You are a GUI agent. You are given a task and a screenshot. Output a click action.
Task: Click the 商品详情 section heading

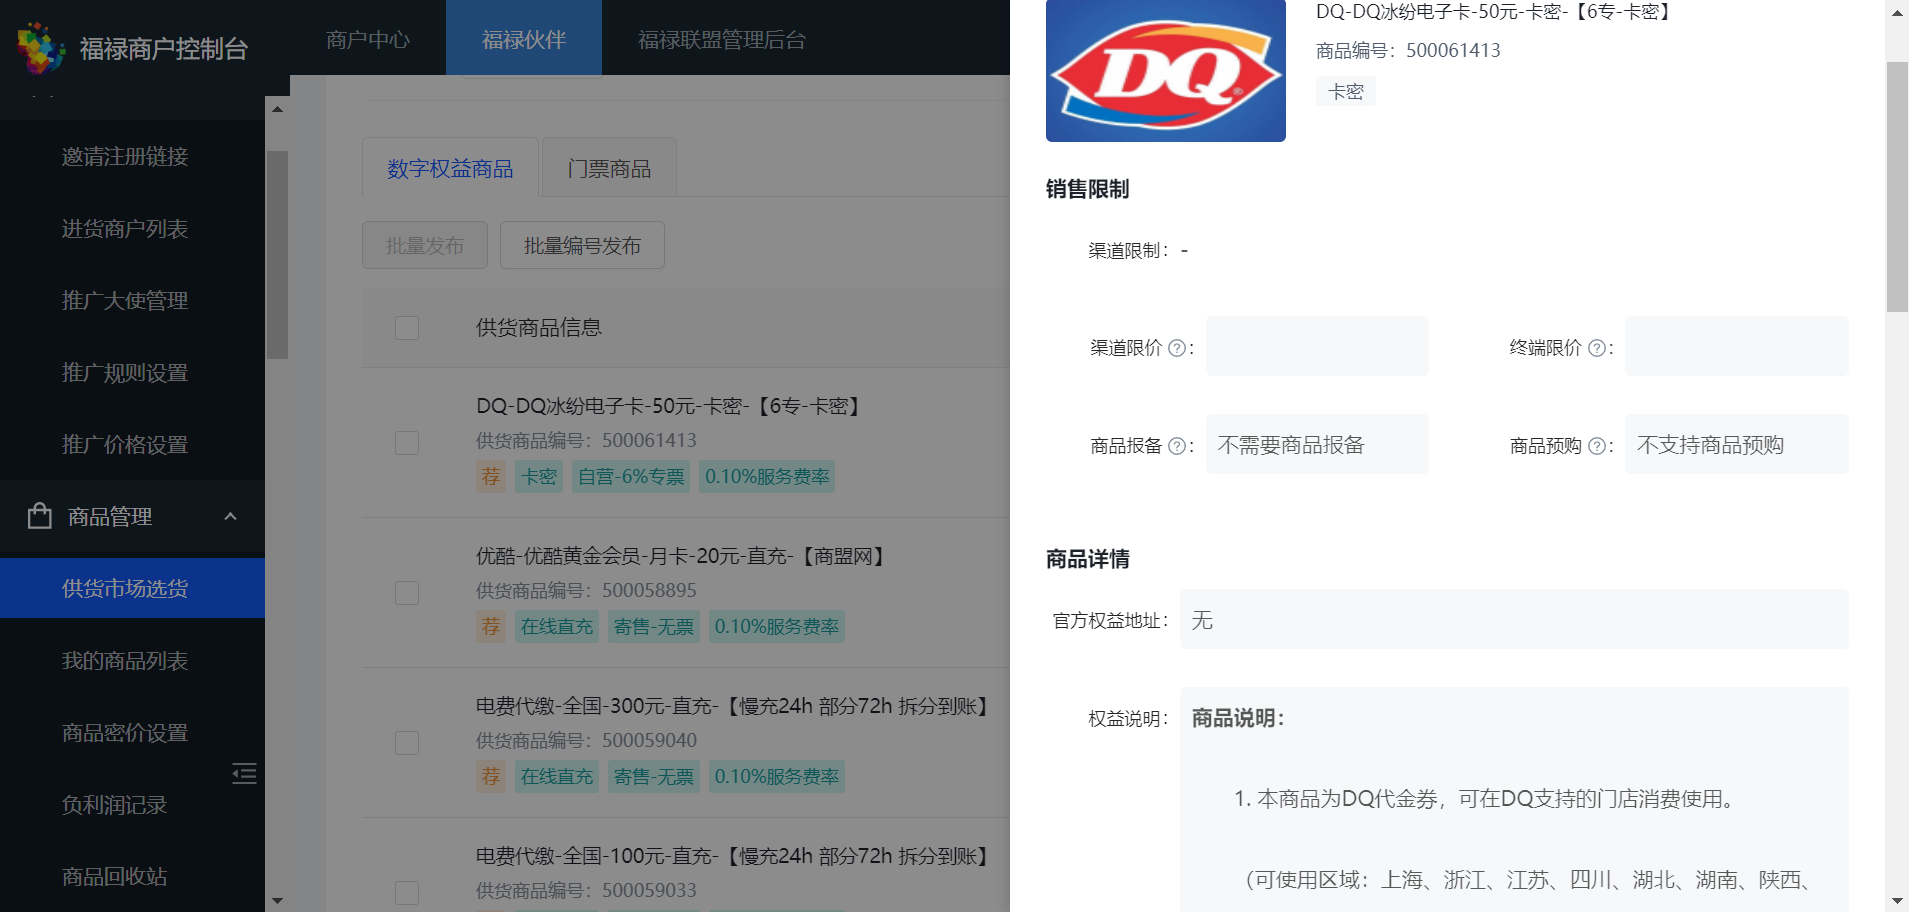[x=1088, y=559]
